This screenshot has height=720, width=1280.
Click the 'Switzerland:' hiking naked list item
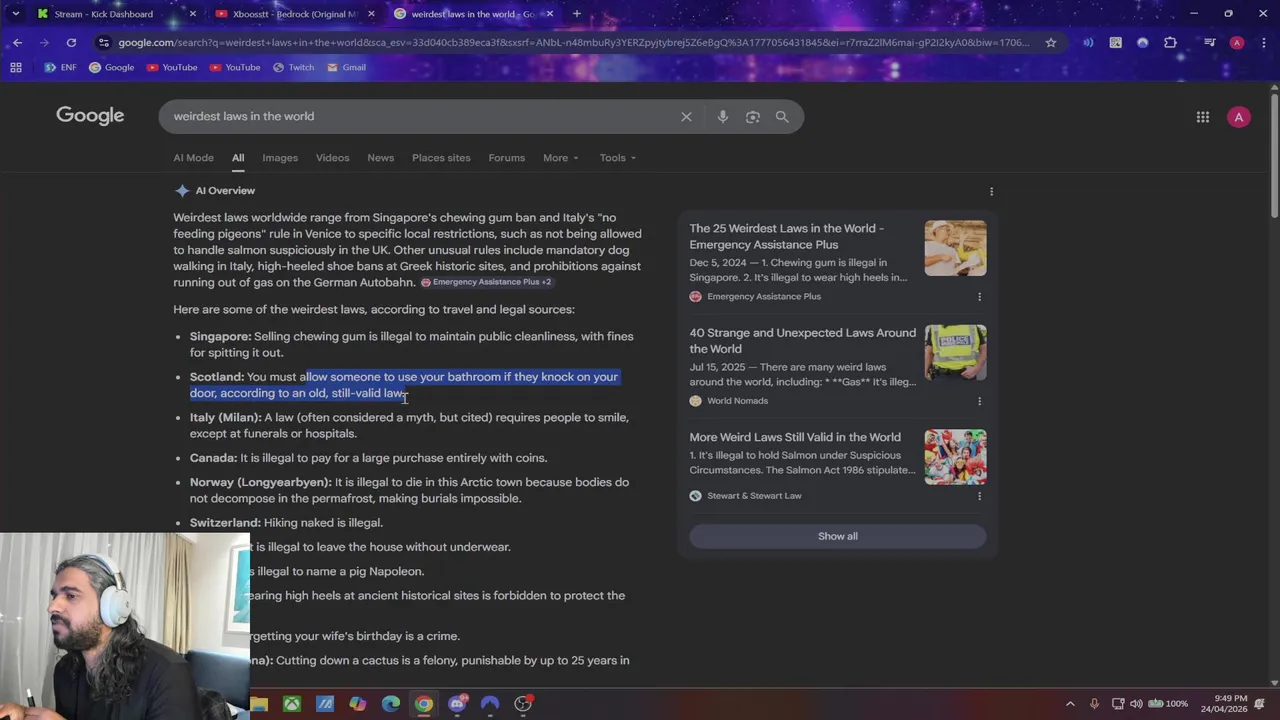pyautogui.click(x=286, y=523)
